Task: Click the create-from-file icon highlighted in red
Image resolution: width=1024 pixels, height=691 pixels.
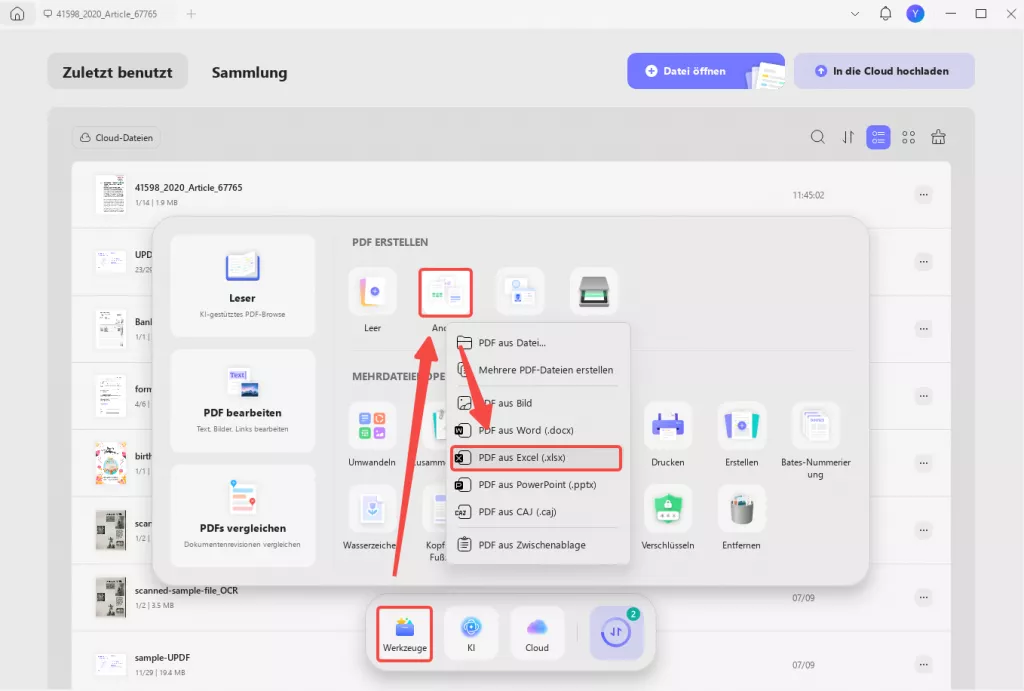Action: [445, 293]
